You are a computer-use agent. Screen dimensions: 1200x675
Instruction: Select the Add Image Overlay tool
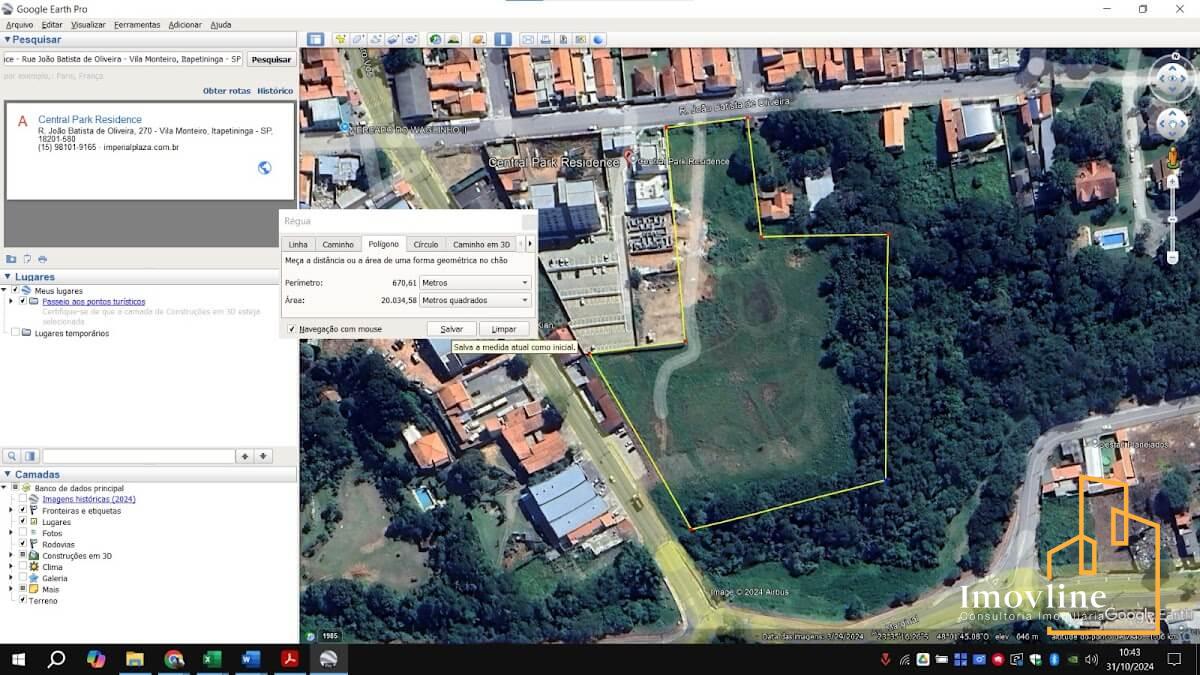coord(392,39)
